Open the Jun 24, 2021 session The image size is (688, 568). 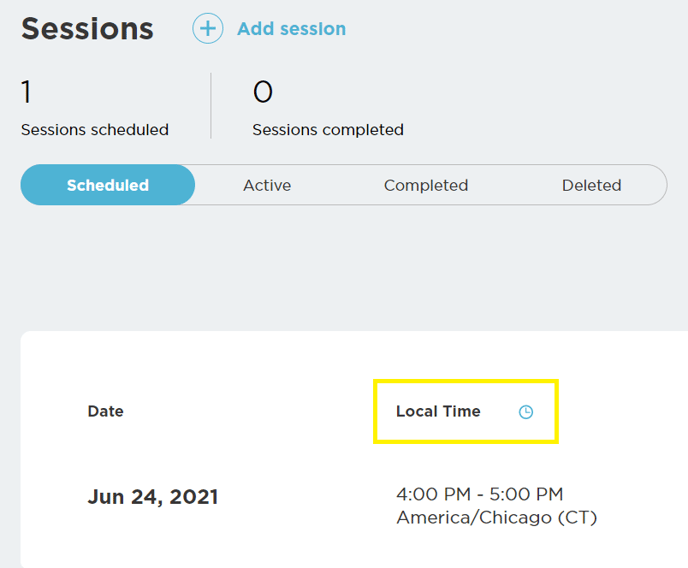tap(153, 497)
